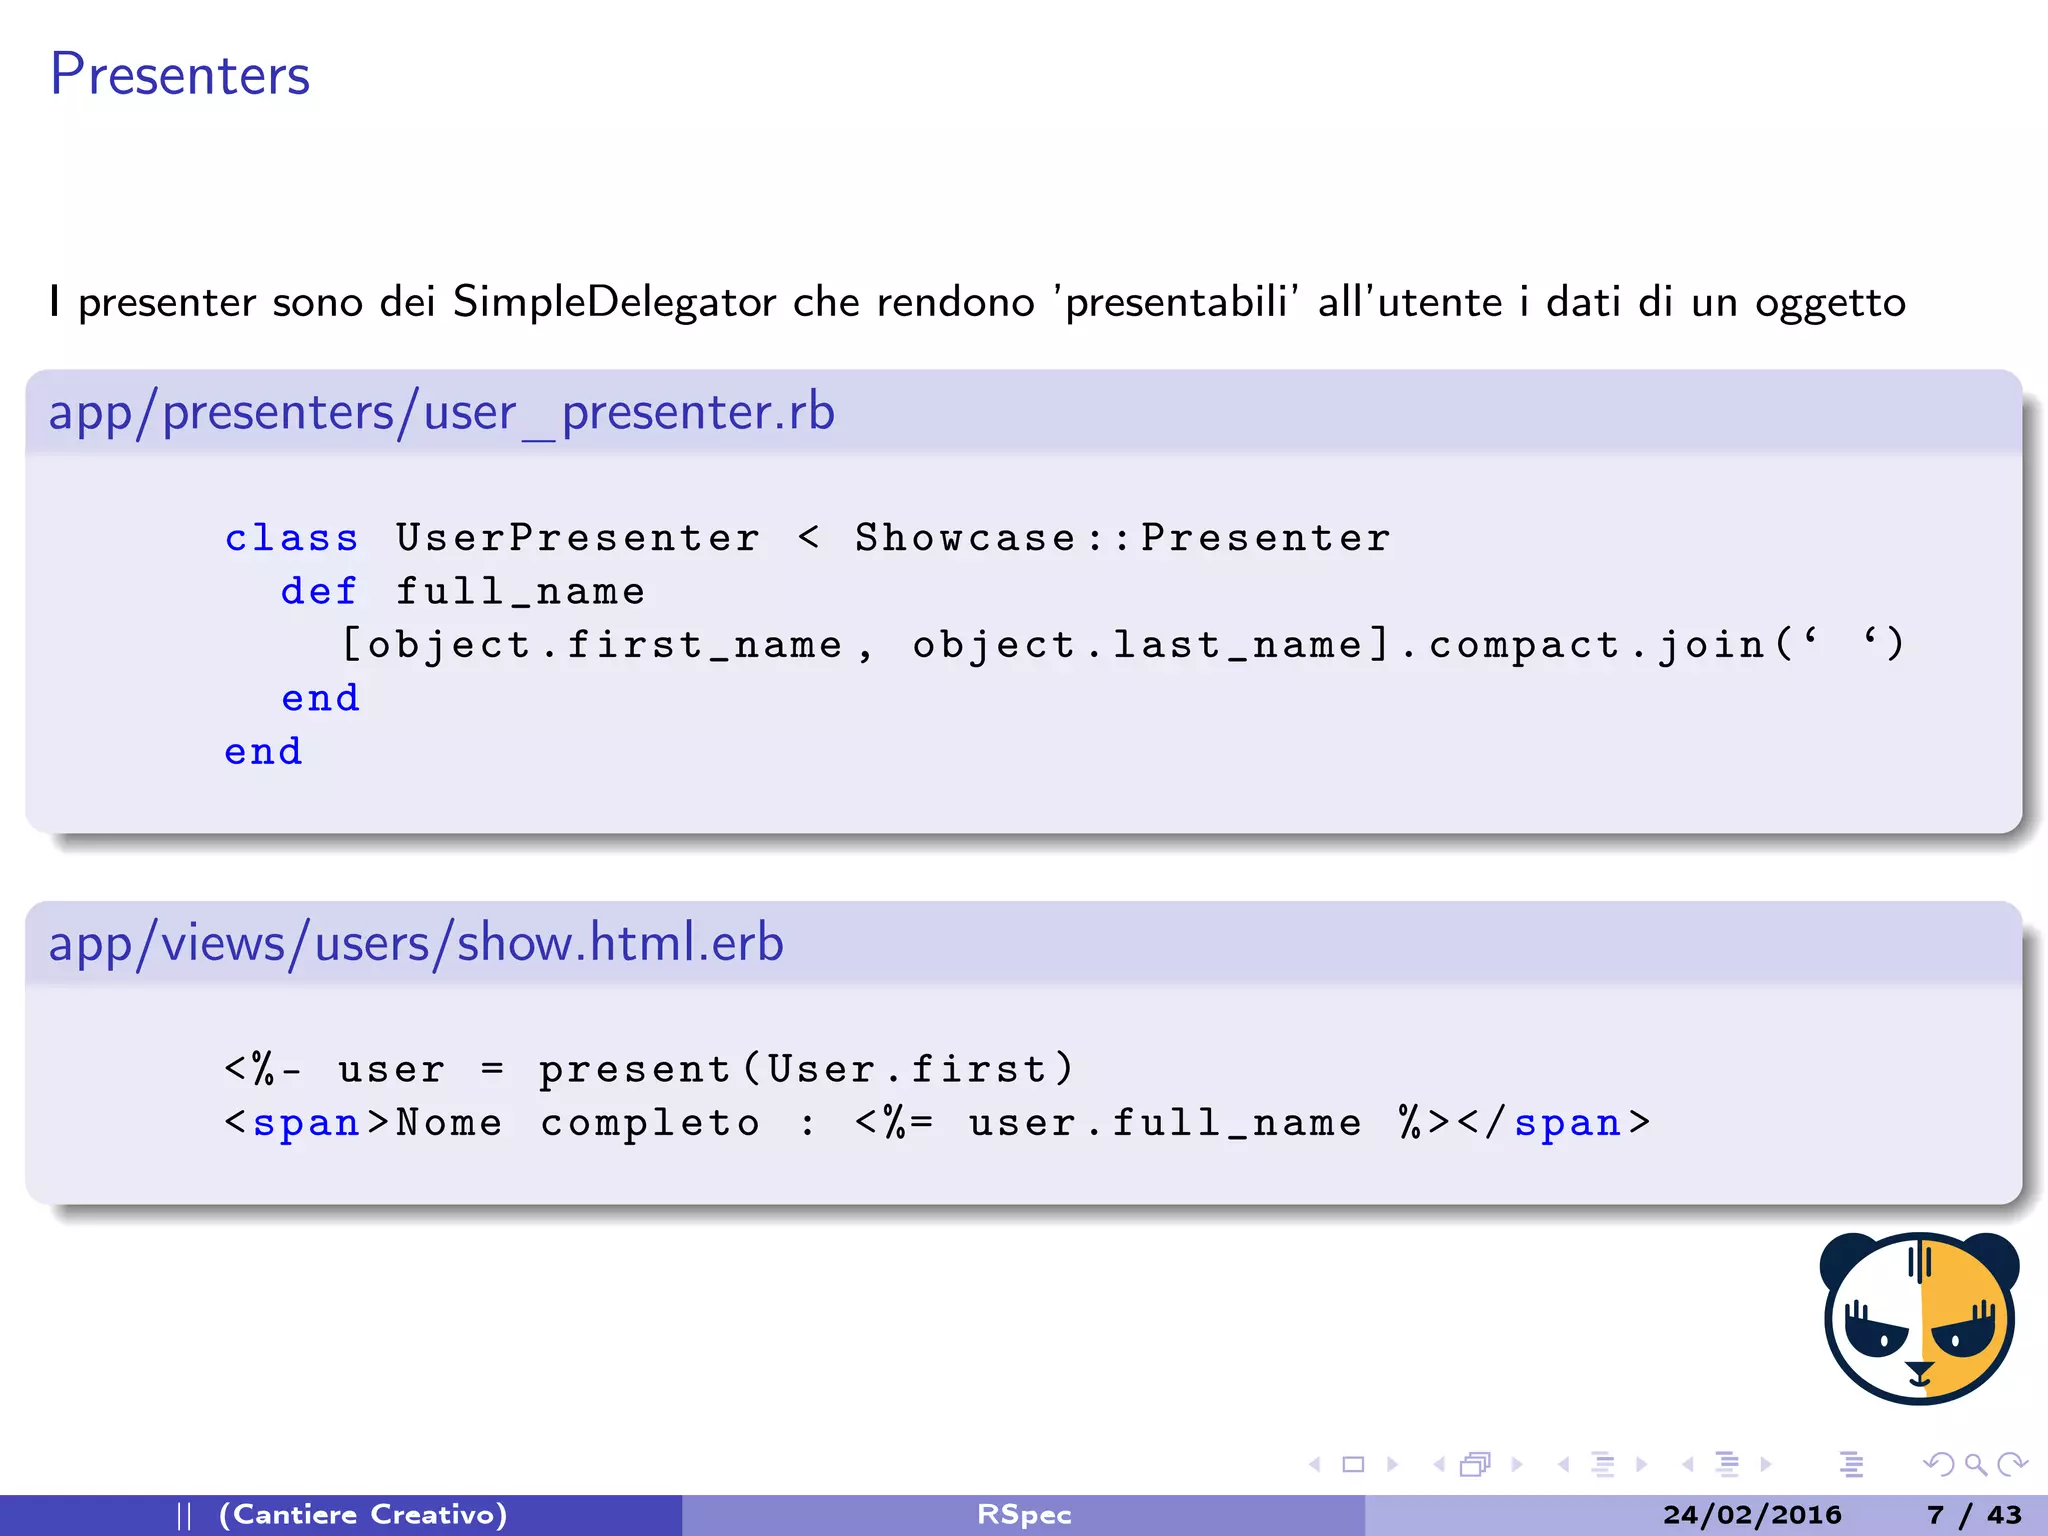The width and height of the screenshot is (2048, 1536).
Task: Click the '7 / 43' page counter
Action: [1974, 1515]
